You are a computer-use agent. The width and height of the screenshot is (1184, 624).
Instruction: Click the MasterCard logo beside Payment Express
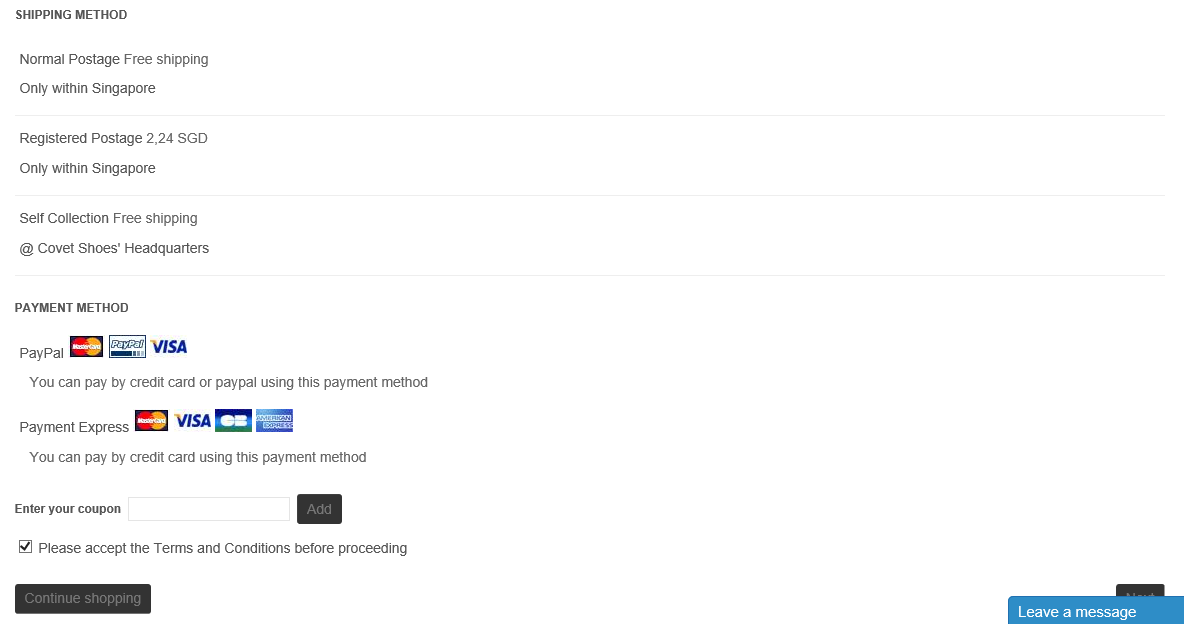pyautogui.click(x=151, y=421)
